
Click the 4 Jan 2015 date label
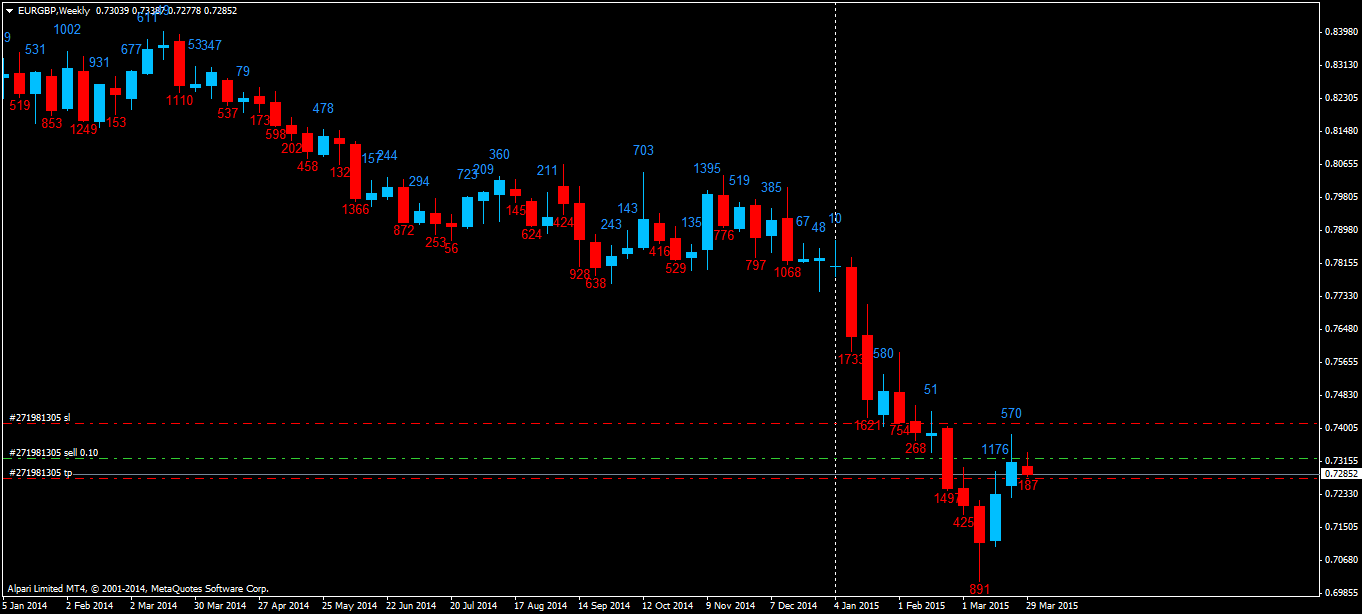point(857,606)
